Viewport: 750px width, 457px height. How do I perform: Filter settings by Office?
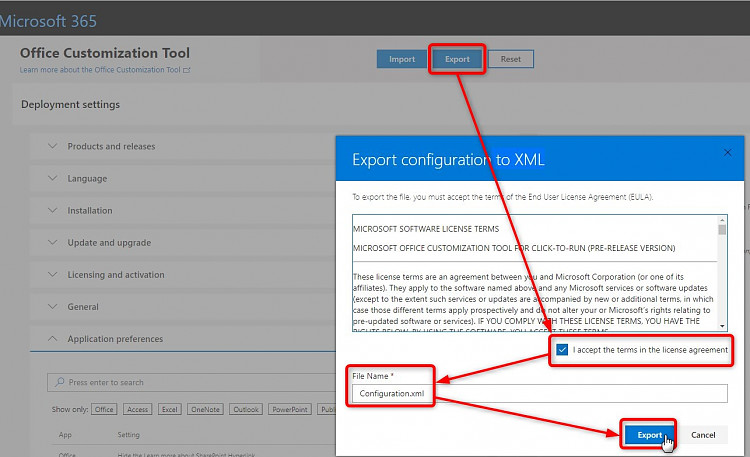(x=104, y=410)
